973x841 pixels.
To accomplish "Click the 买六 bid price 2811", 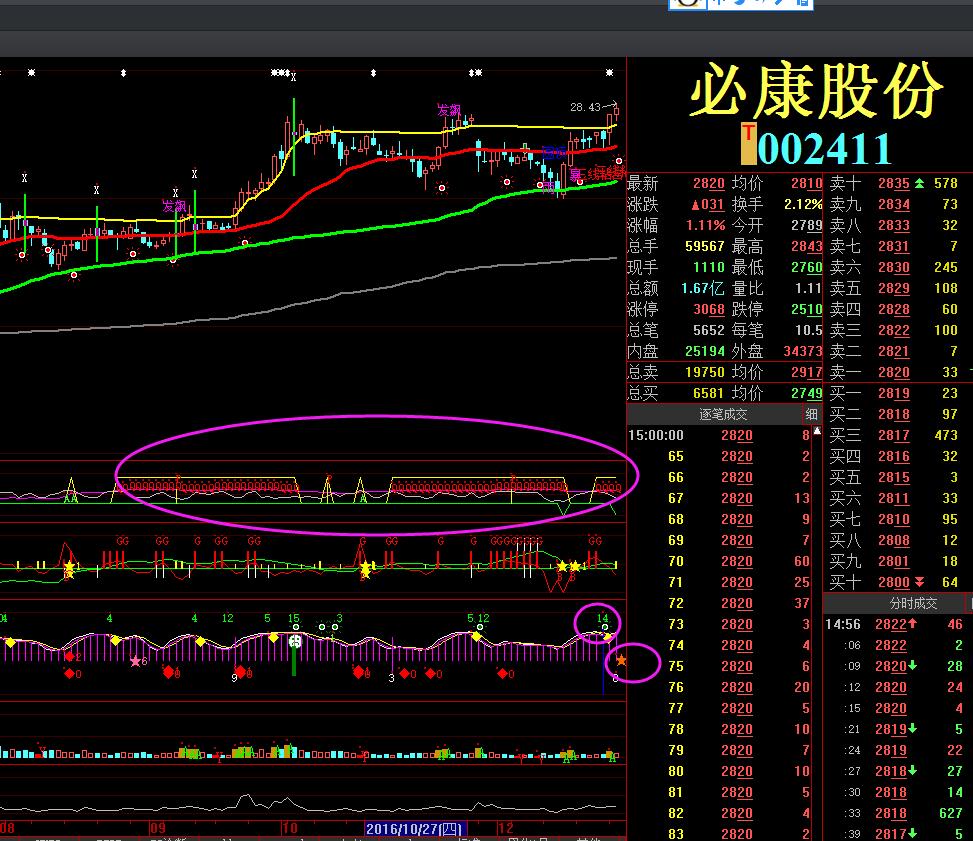I will click(x=894, y=498).
